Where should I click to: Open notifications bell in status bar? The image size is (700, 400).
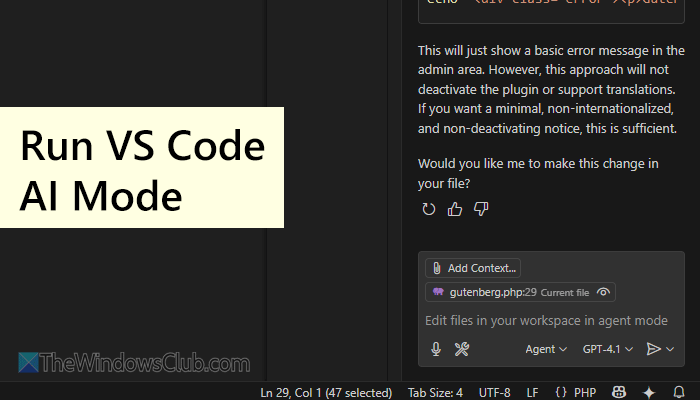679,392
